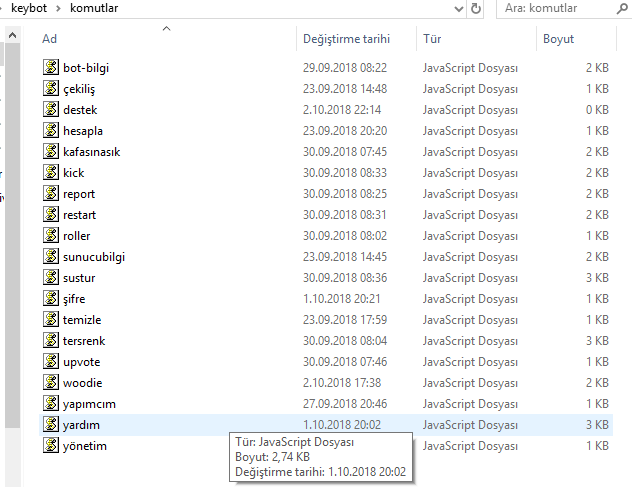The width and height of the screenshot is (632, 487).
Task: Click the sort arrow above Ad column
Action: pyautogui.click(x=166, y=28)
